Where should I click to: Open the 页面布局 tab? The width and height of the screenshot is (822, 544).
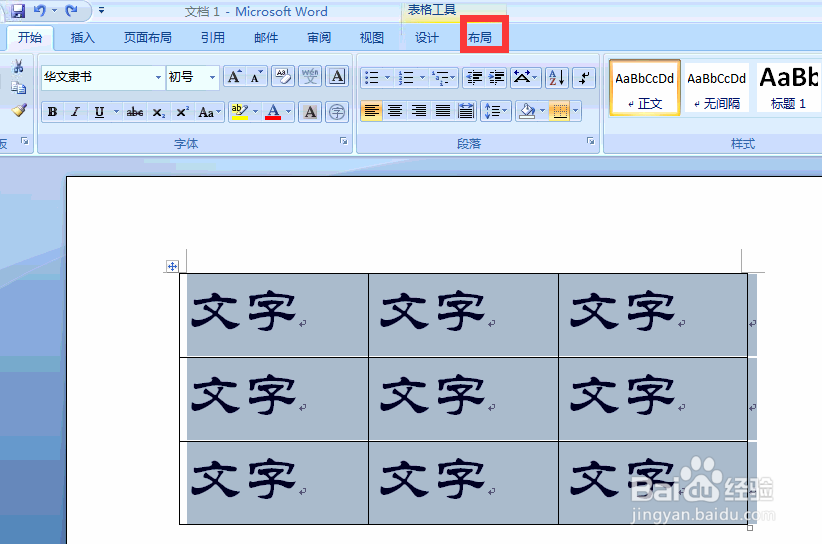click(x=148, y=38)
